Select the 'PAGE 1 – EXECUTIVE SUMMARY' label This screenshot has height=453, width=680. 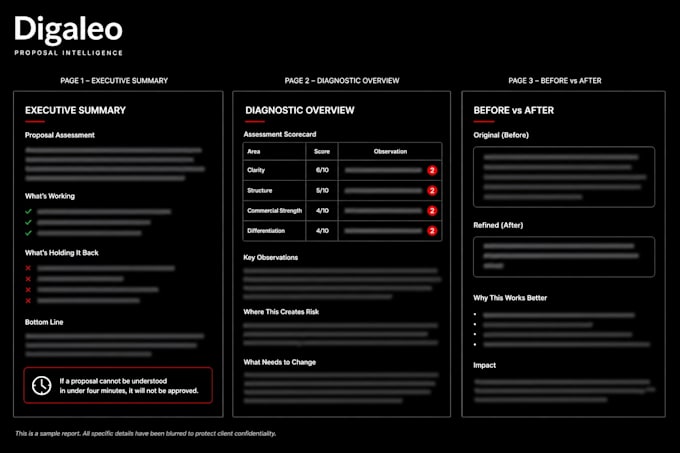coord(114,81)
